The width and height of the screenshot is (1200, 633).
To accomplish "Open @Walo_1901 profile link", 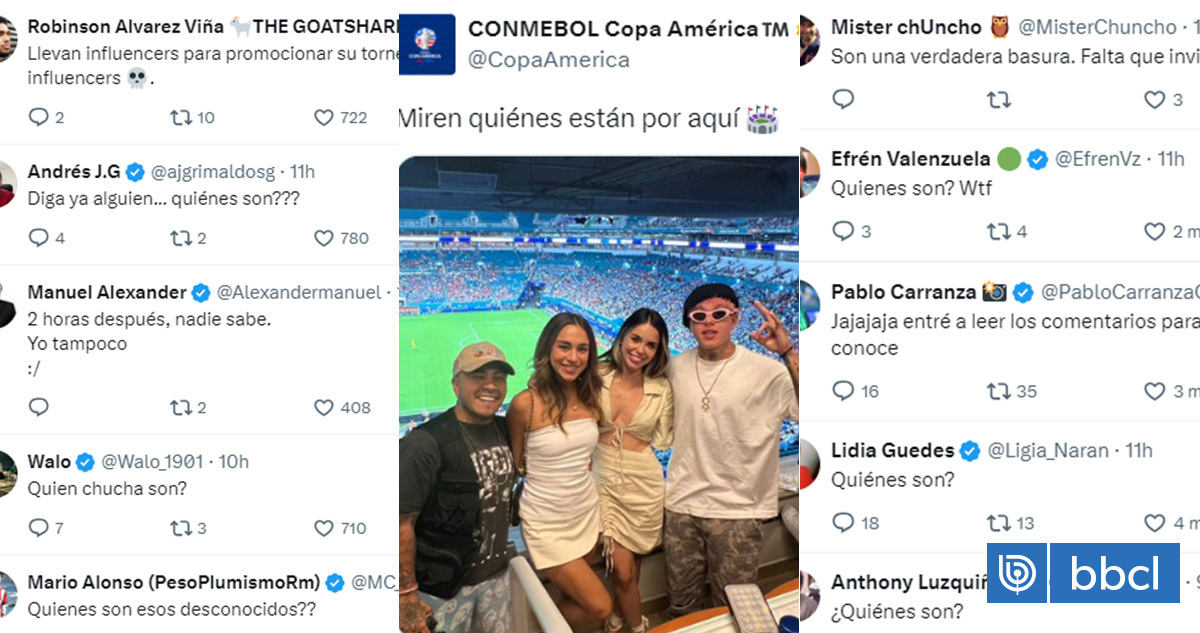I will 153,461.
